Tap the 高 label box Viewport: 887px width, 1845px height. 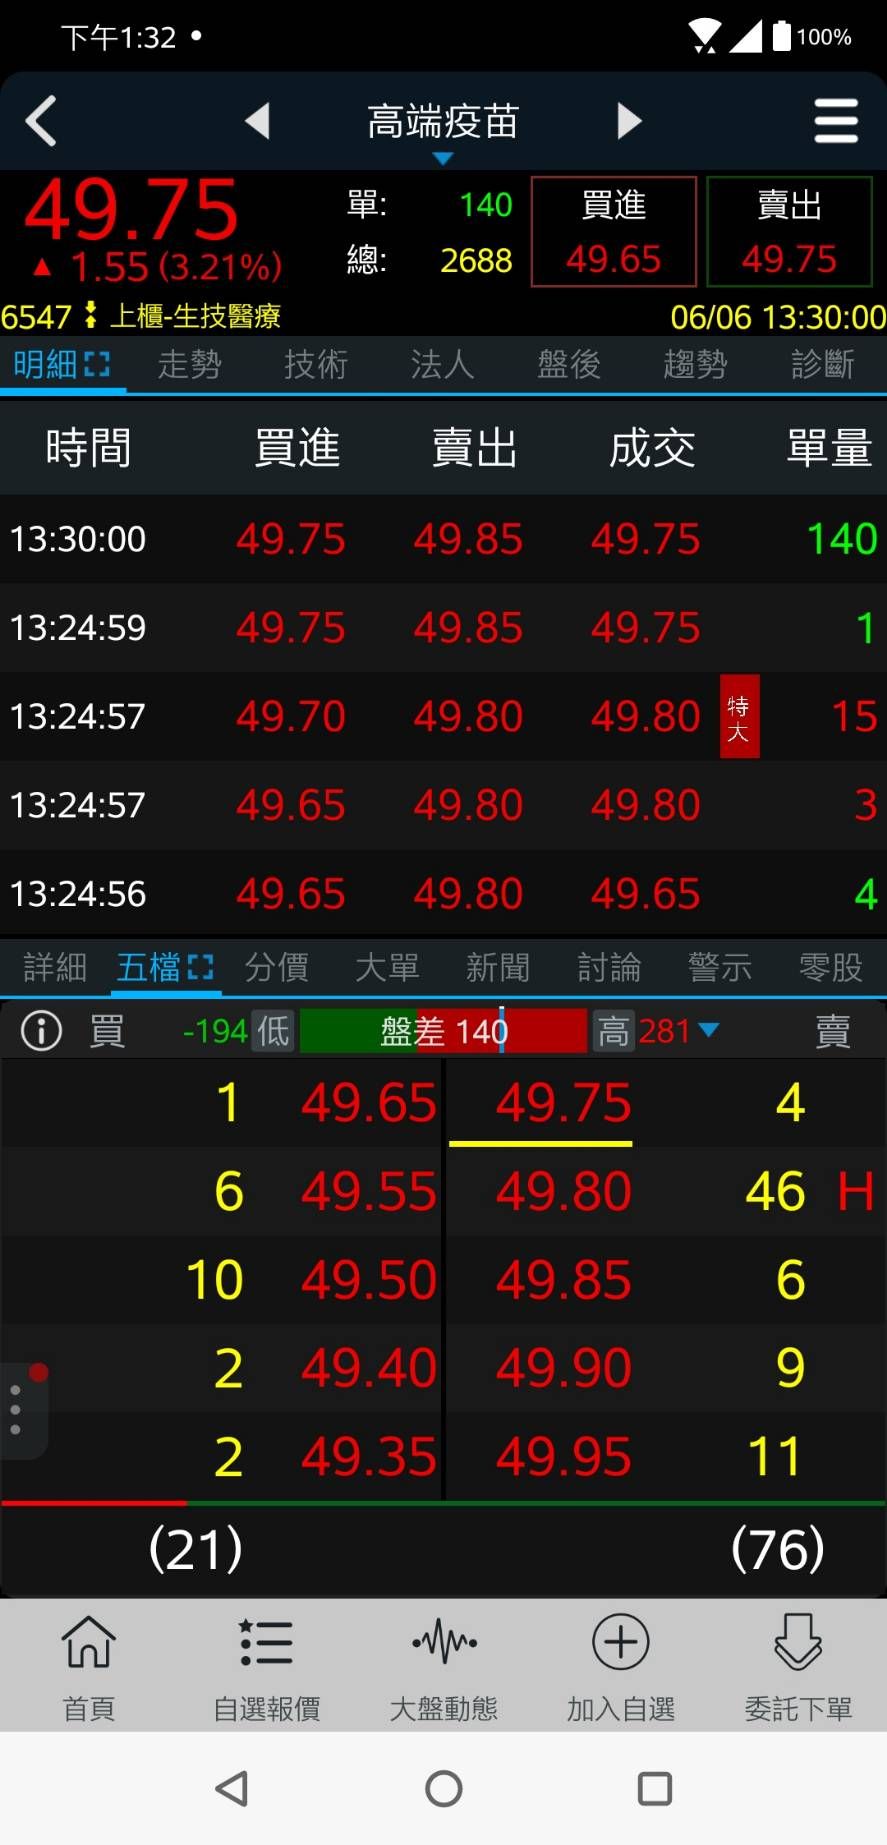(613, 1030)
